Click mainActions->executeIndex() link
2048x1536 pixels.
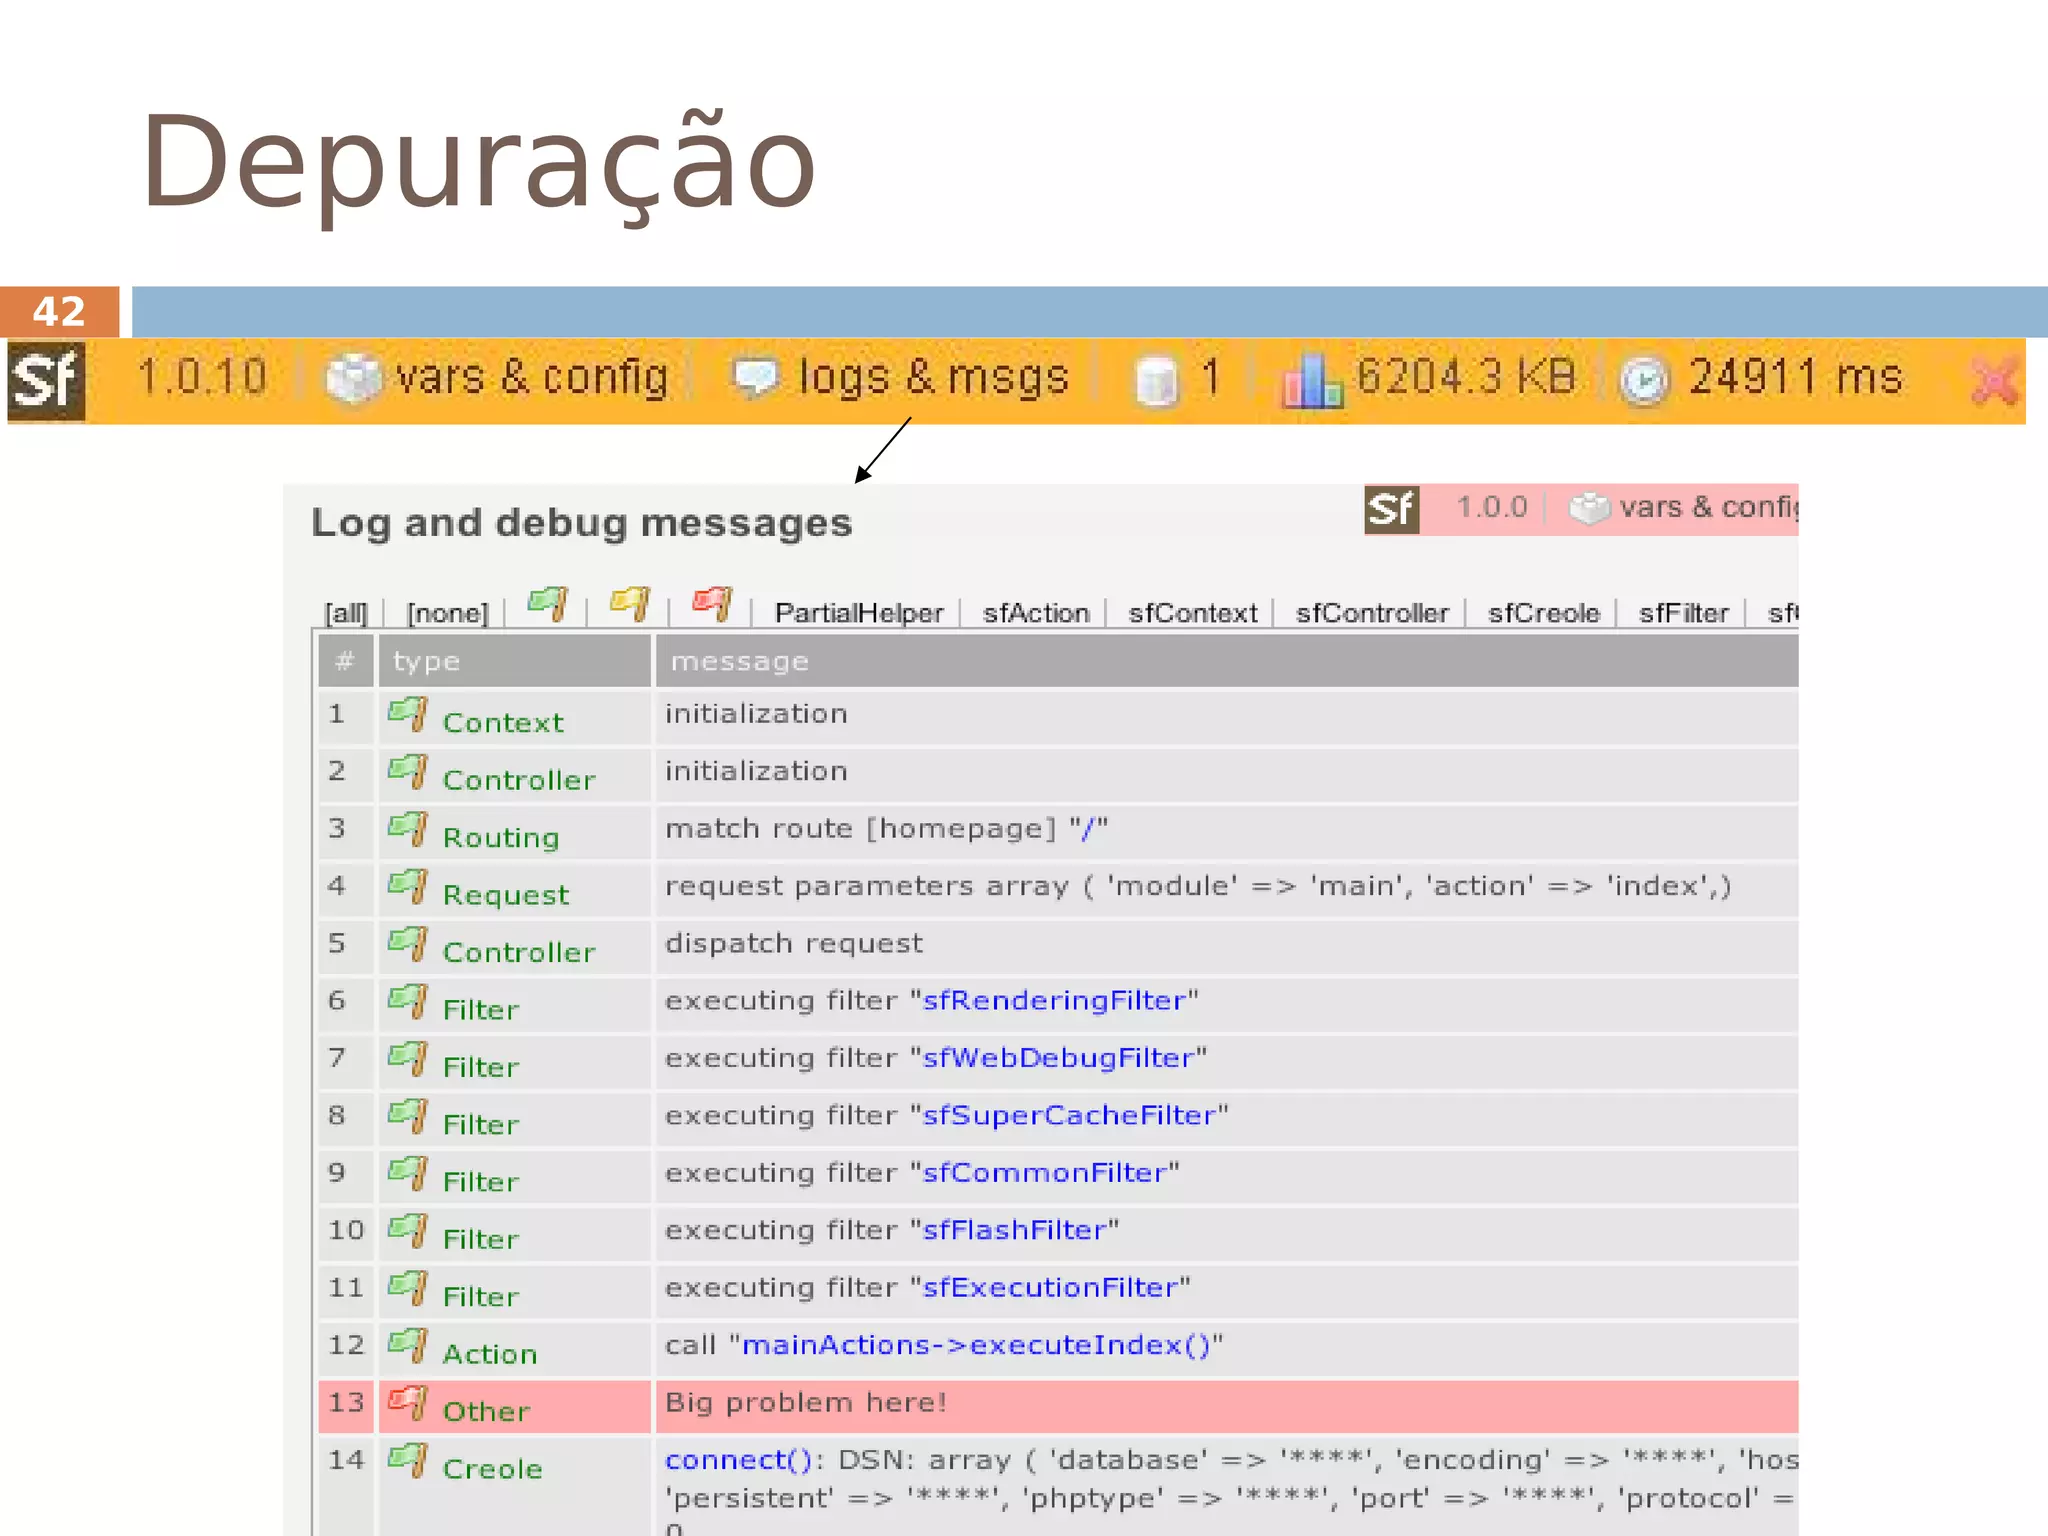click(x=976, y=1345)
